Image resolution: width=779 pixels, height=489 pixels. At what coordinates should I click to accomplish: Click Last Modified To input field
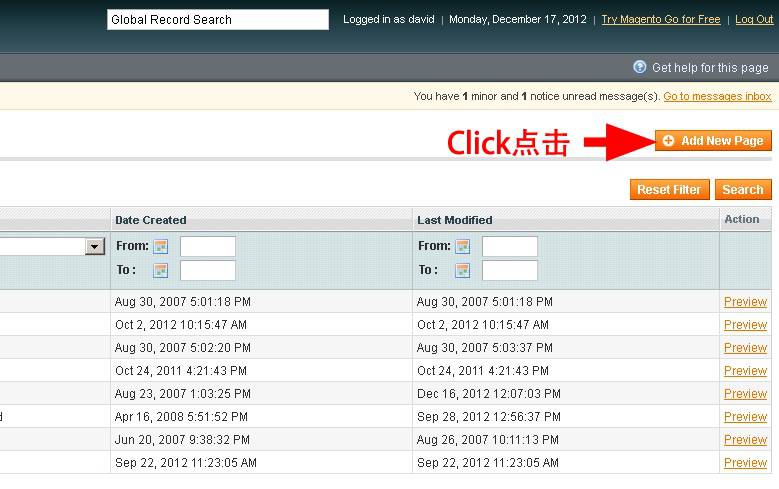point(509,271)
